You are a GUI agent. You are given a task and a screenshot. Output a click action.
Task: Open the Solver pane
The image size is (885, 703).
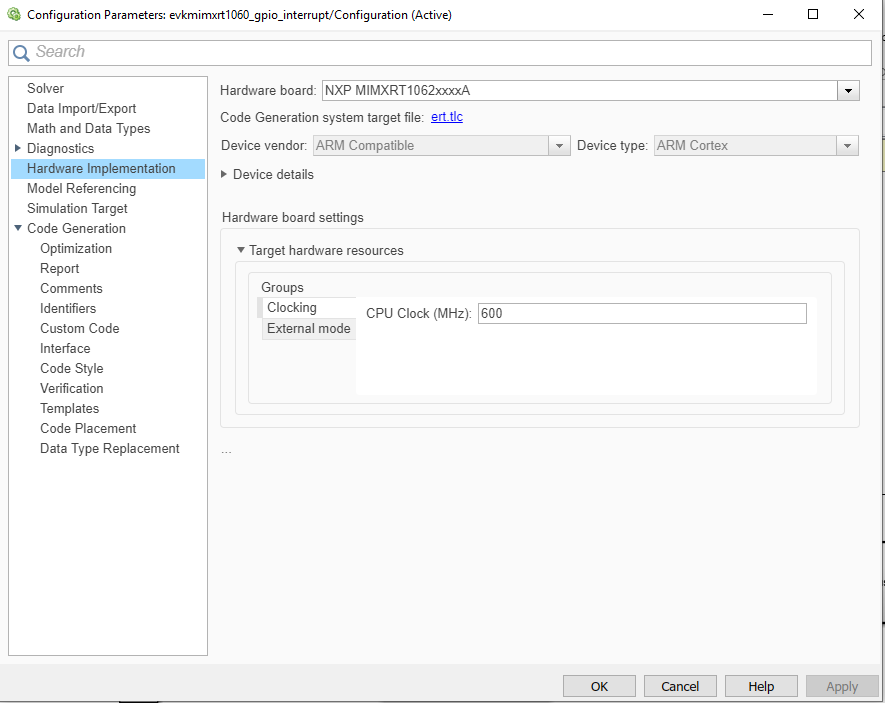click(45, 89)
